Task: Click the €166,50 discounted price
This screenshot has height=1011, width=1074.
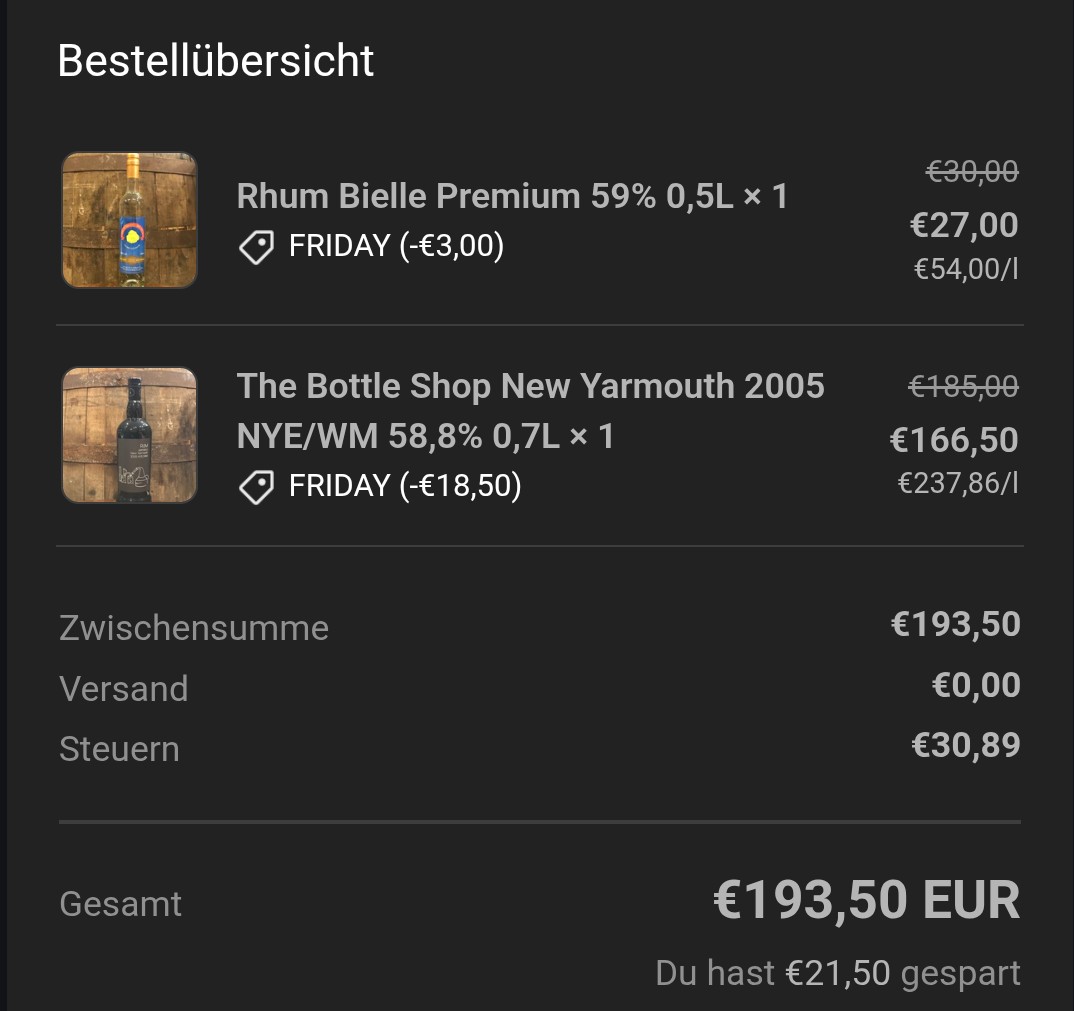Action: 954,439
